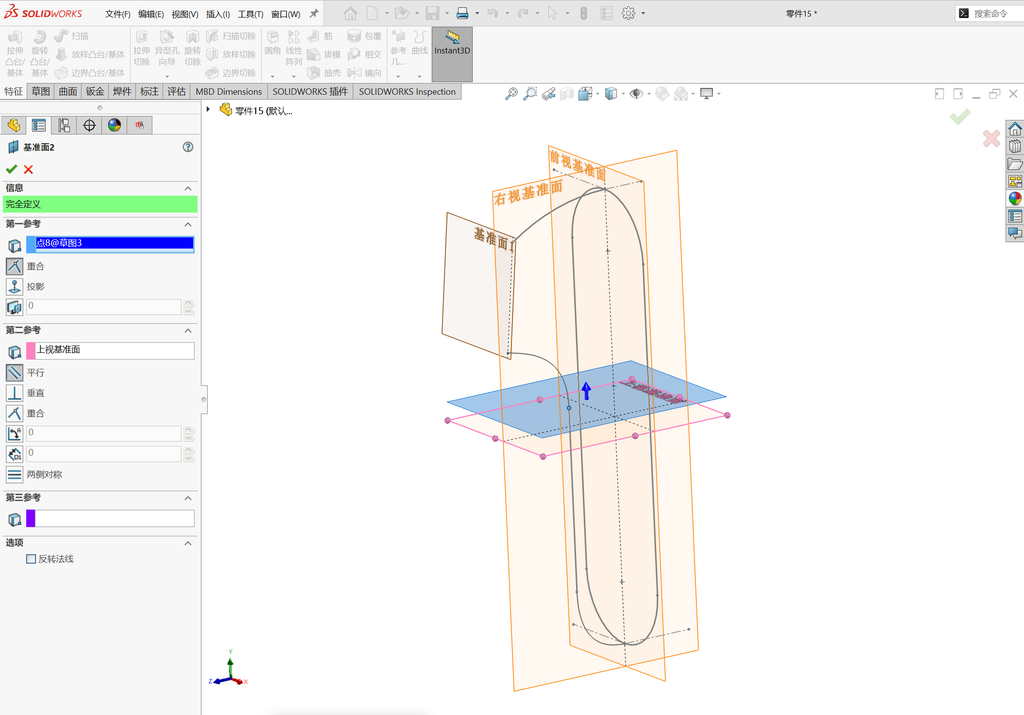This screenshot has width=1024, height=715.
Task: Toggle the Instant3D button
Action: [452, 54]
